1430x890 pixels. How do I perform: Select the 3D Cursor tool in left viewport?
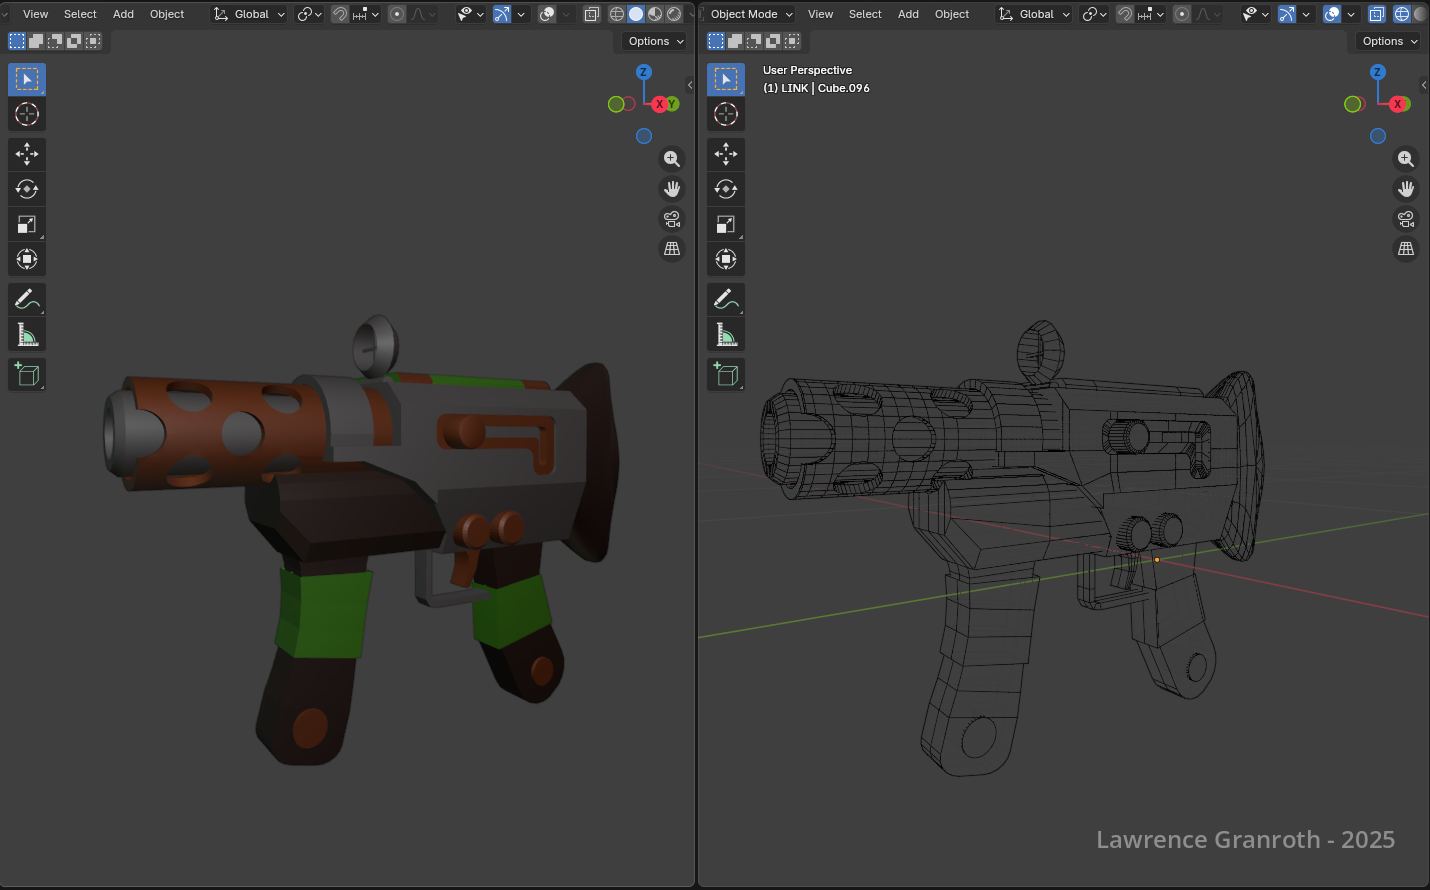[x=27, y=114]
